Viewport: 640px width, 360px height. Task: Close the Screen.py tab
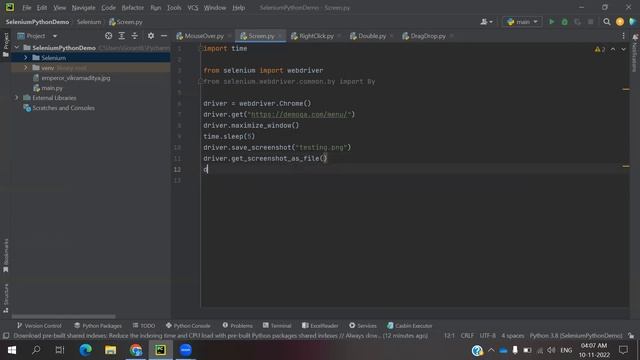280,36
